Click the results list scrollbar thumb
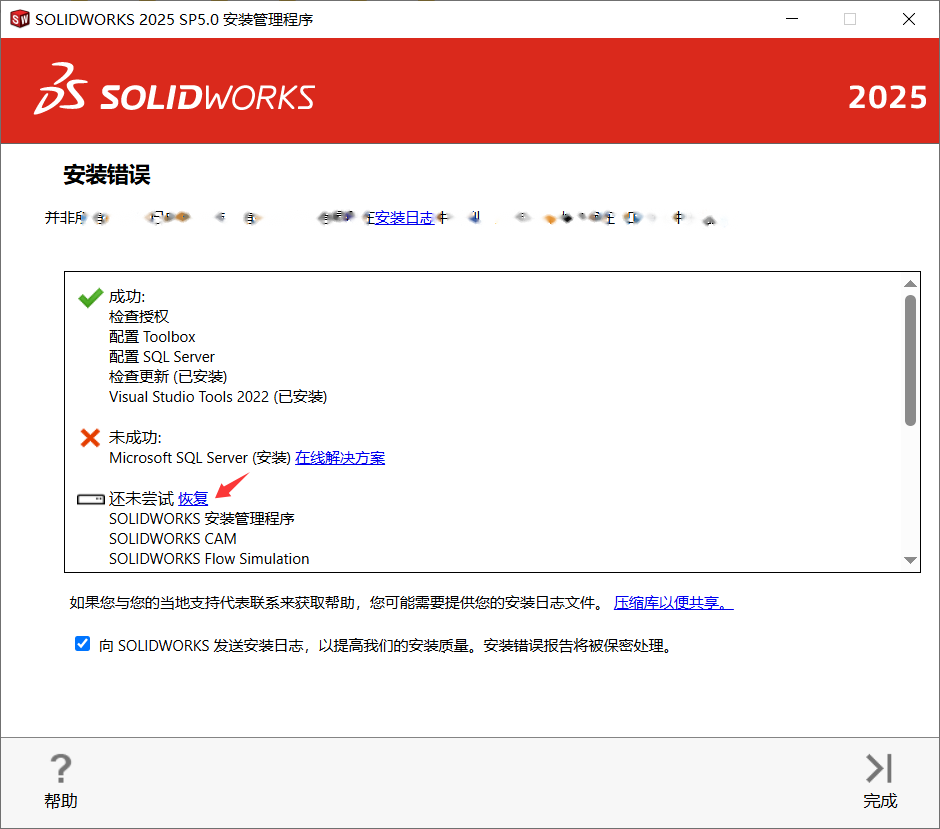Screen dimensions: 940x829 [910, 360]
